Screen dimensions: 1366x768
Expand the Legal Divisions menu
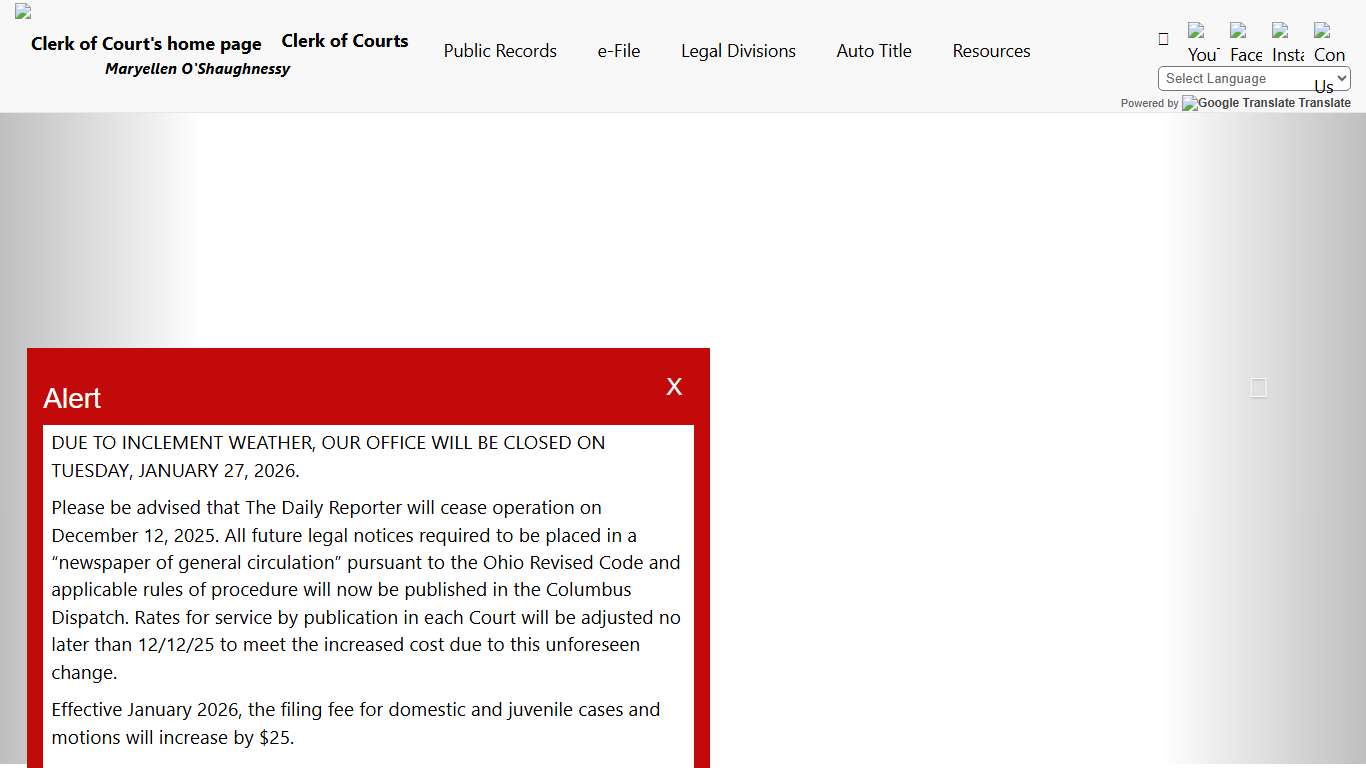pos(738,51)
